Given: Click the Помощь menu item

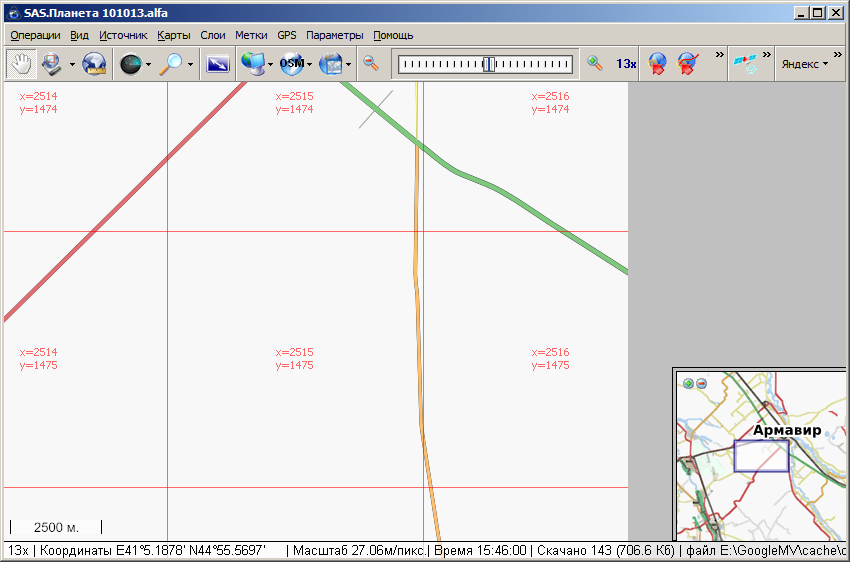Looking at the screenshot, I should pos(393,35).
